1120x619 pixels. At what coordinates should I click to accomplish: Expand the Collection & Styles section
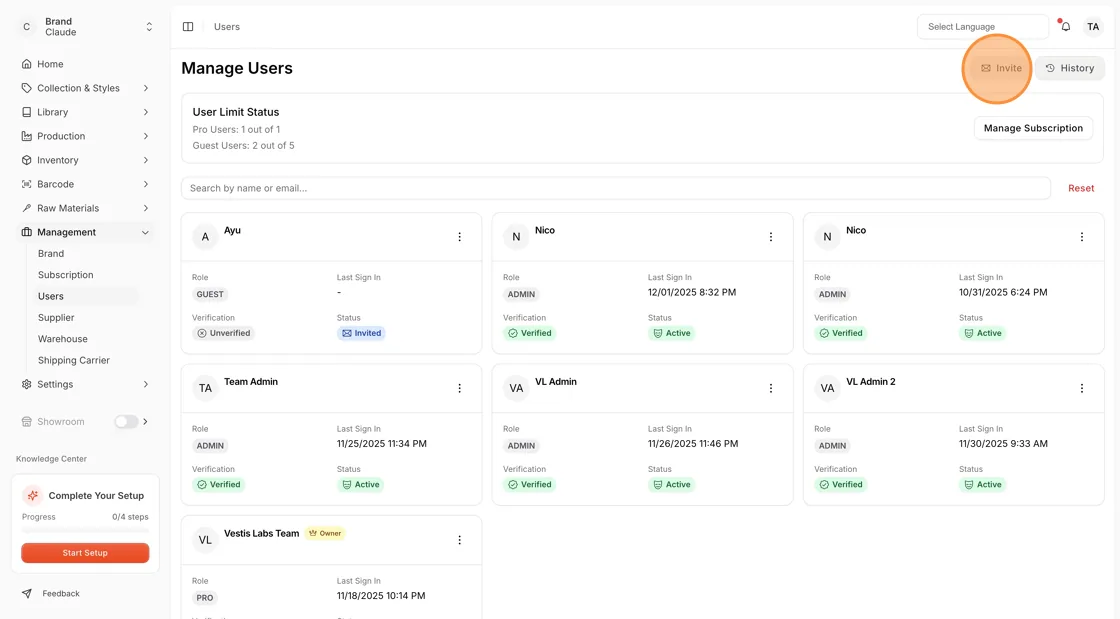pos(146,89)
